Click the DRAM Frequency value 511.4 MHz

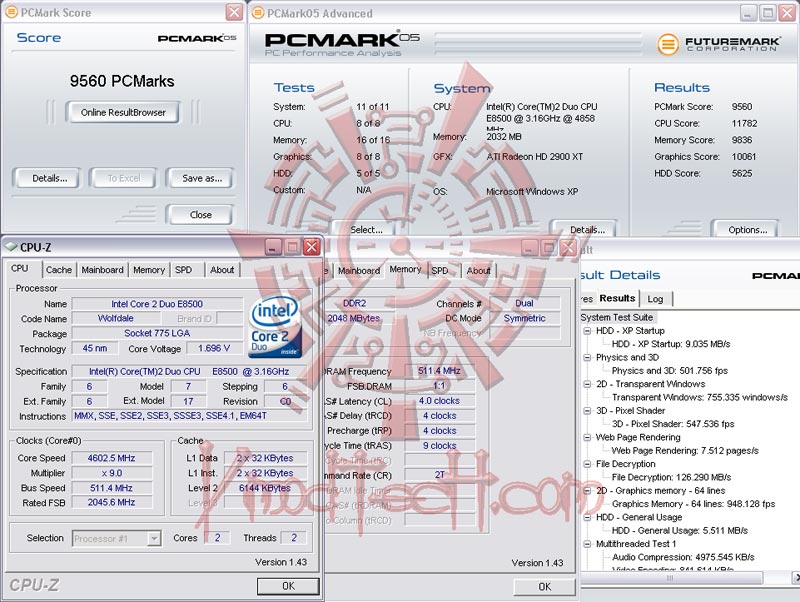tap(439, 371)
